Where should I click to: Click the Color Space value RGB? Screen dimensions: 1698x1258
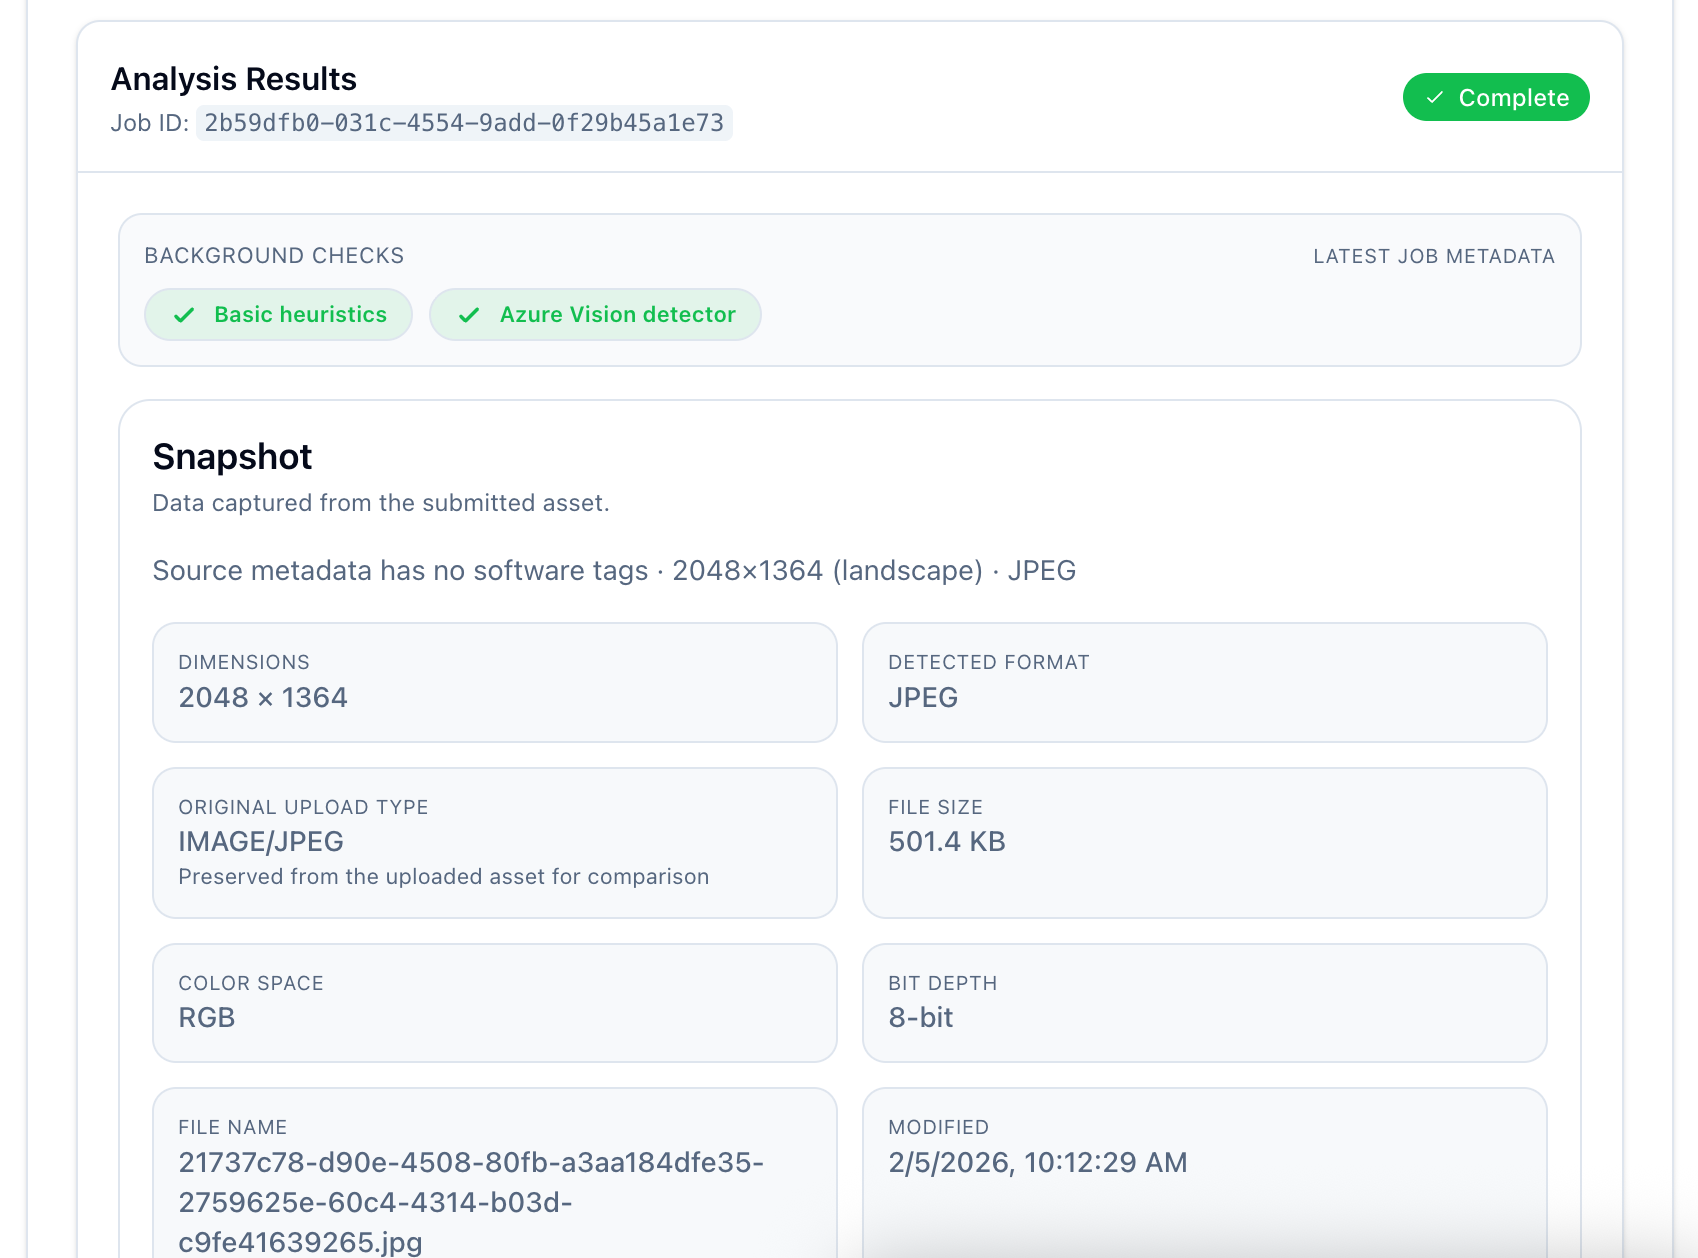coord(207,1018)
